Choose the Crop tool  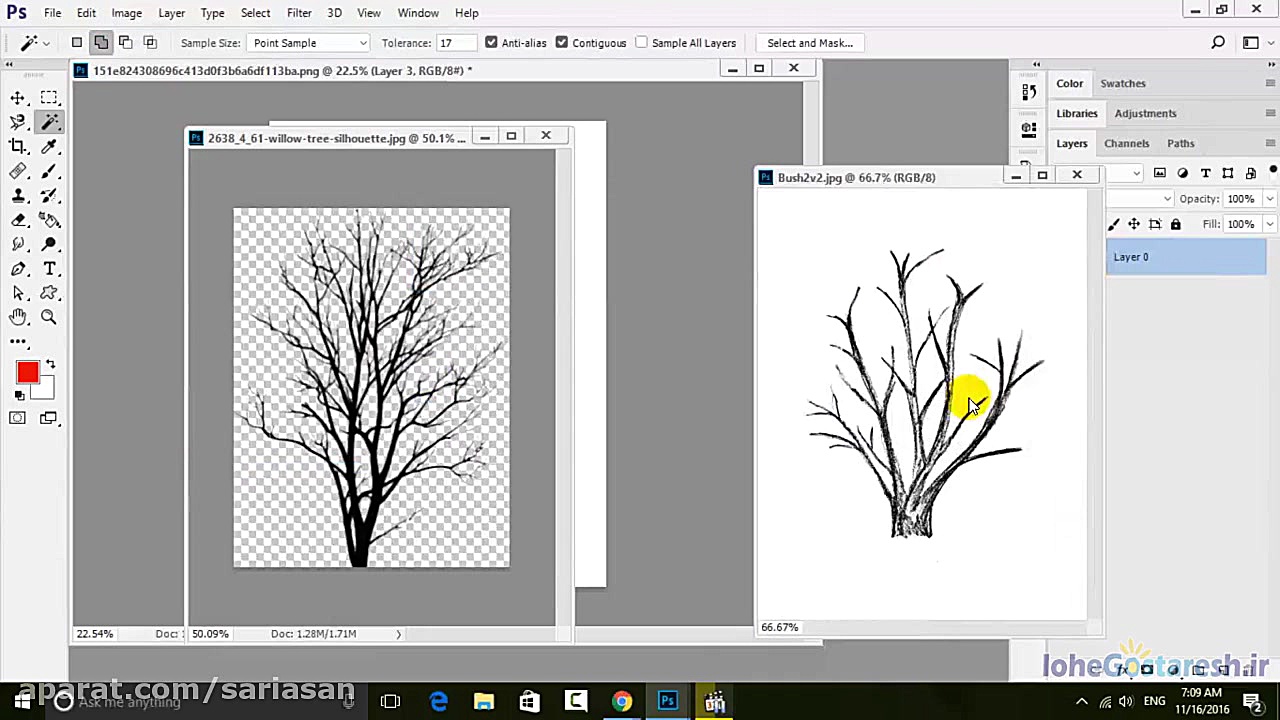(18, 147)
